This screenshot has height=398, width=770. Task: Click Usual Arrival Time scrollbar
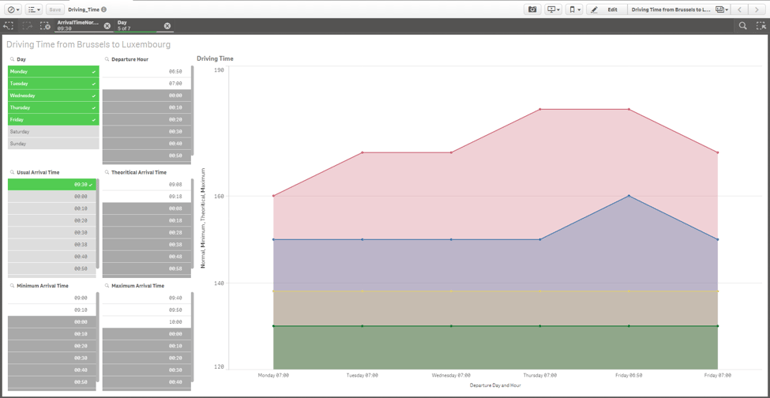[98, 224]
